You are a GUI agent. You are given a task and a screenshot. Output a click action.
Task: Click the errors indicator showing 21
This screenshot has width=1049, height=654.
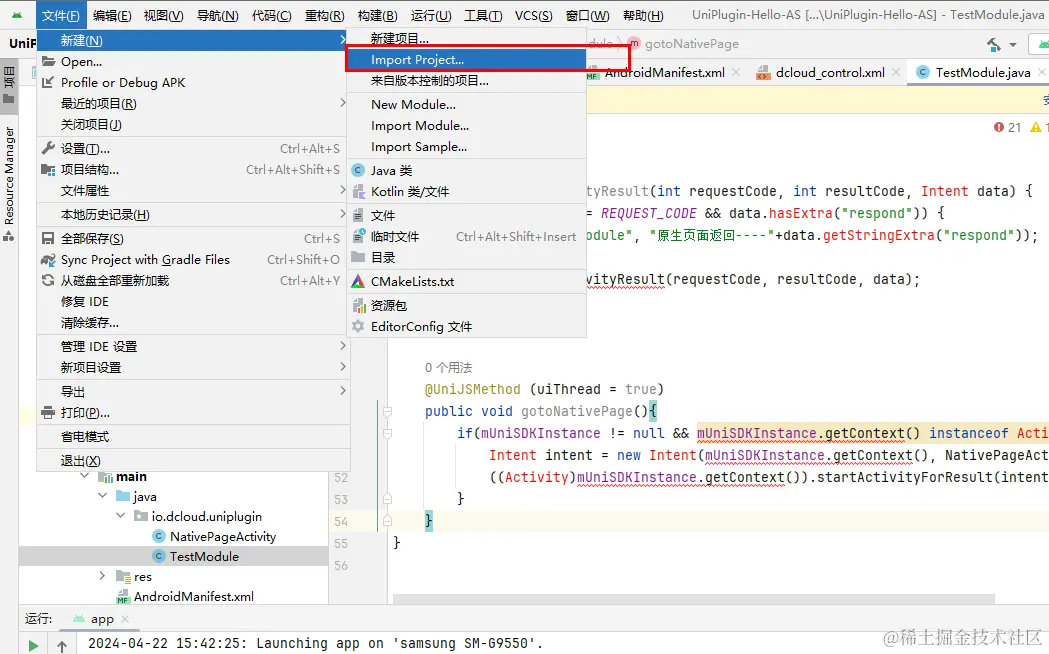coord(1007,127)
